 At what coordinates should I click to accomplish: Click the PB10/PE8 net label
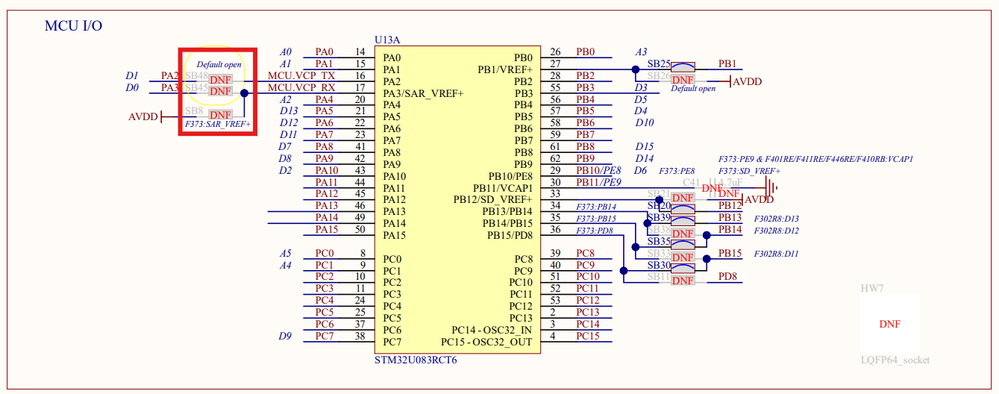click(x=599, y=170)
